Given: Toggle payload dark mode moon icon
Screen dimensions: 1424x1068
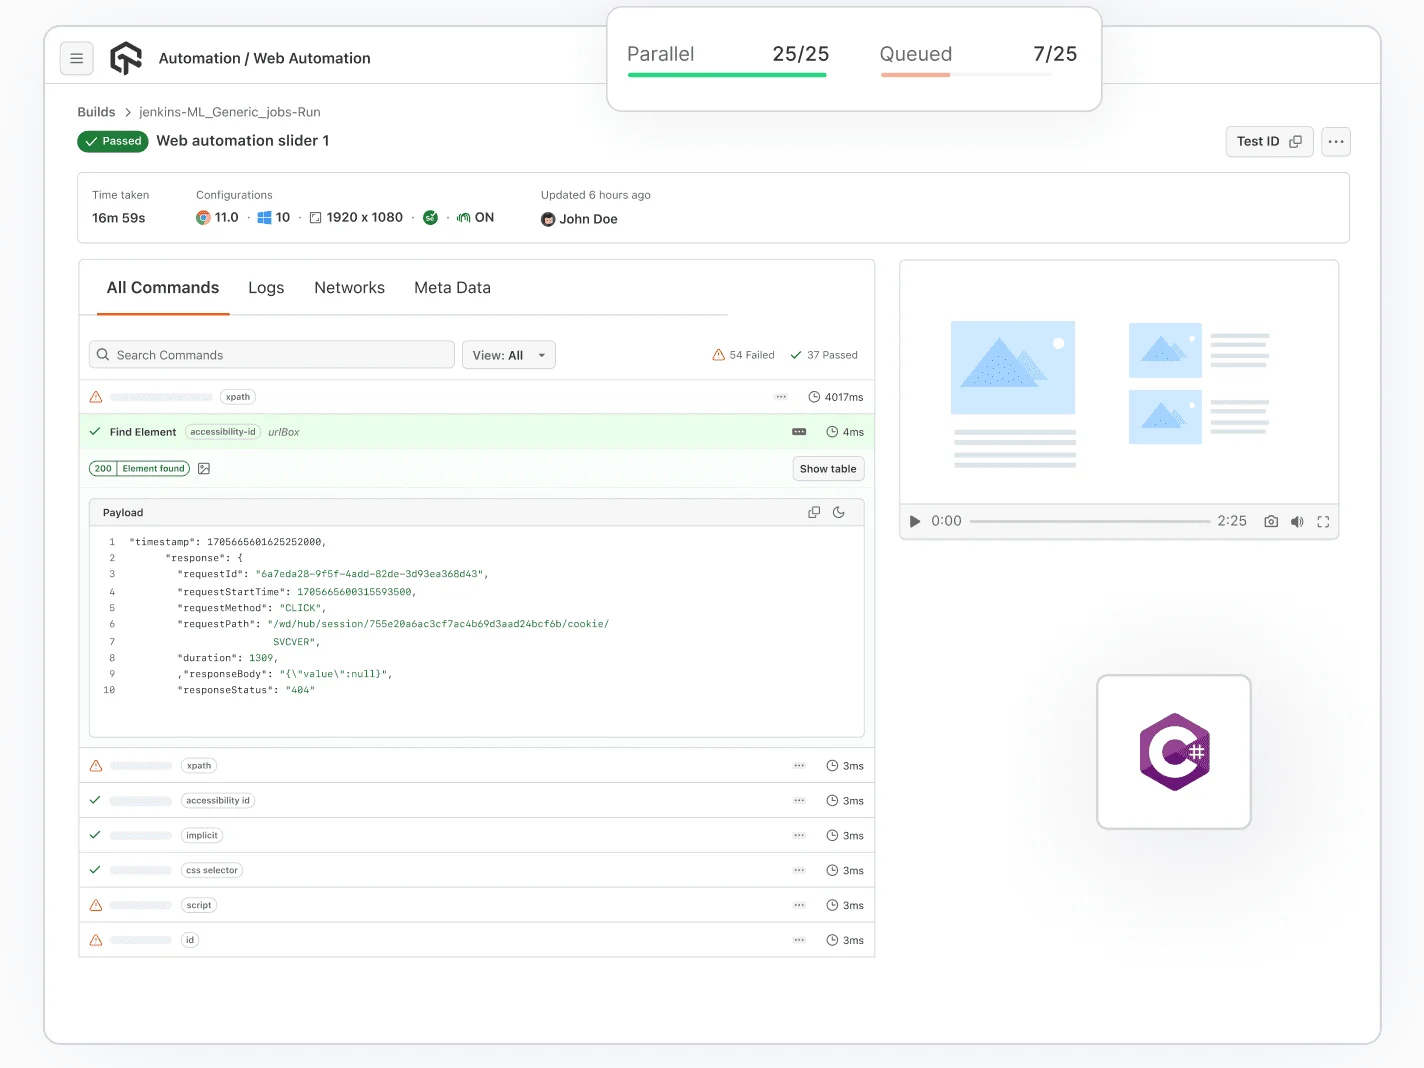Looking at the screenshot, I should [839, 513].
